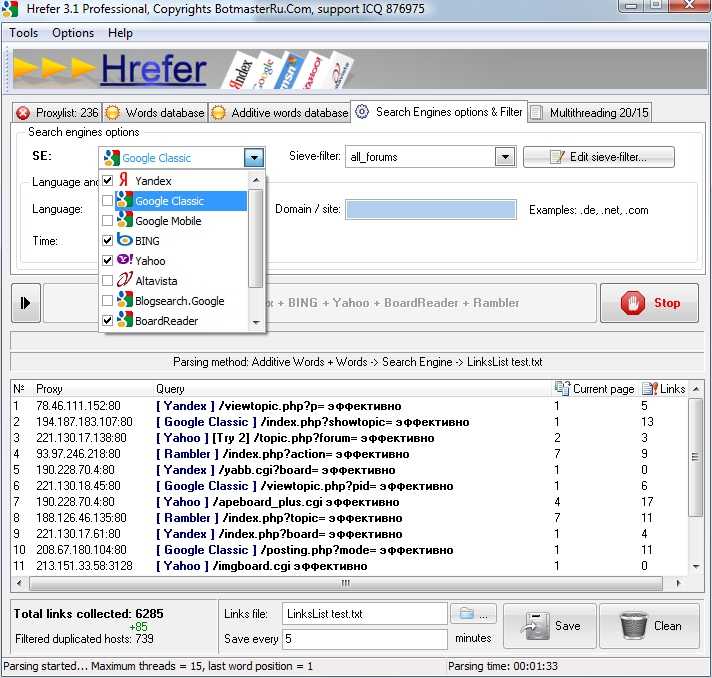Click the Google Mobile icon in list
Screen dimensions: 712x678
(x=124, y=220)
